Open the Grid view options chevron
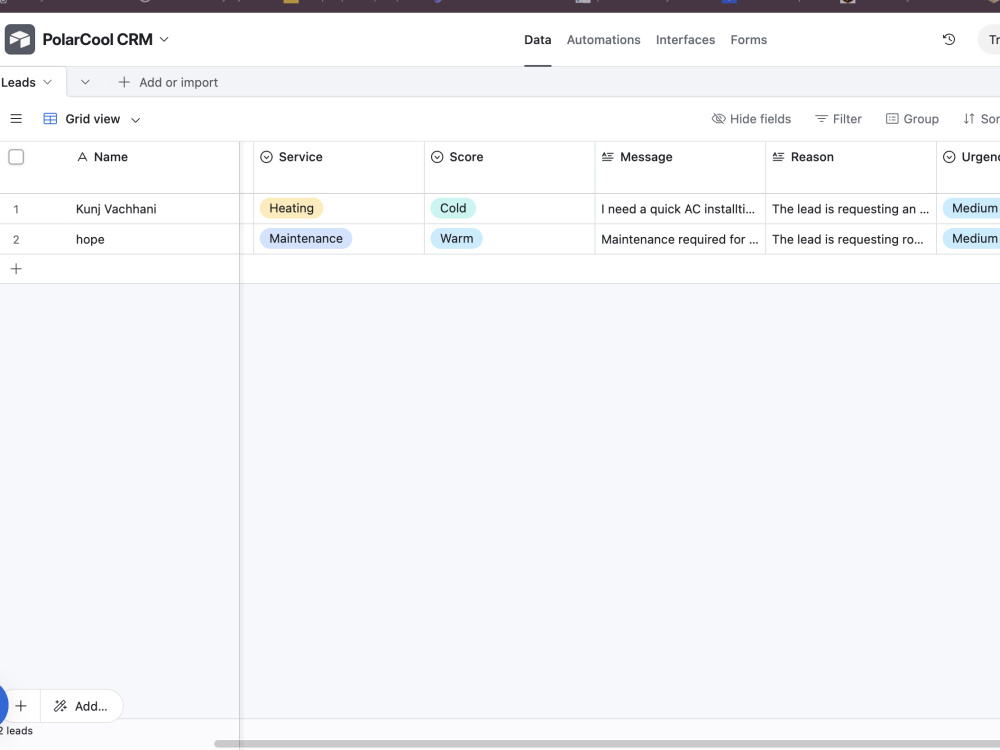Image resolution: width=1000 pixels, height=750 pixels. coord(135,119)
